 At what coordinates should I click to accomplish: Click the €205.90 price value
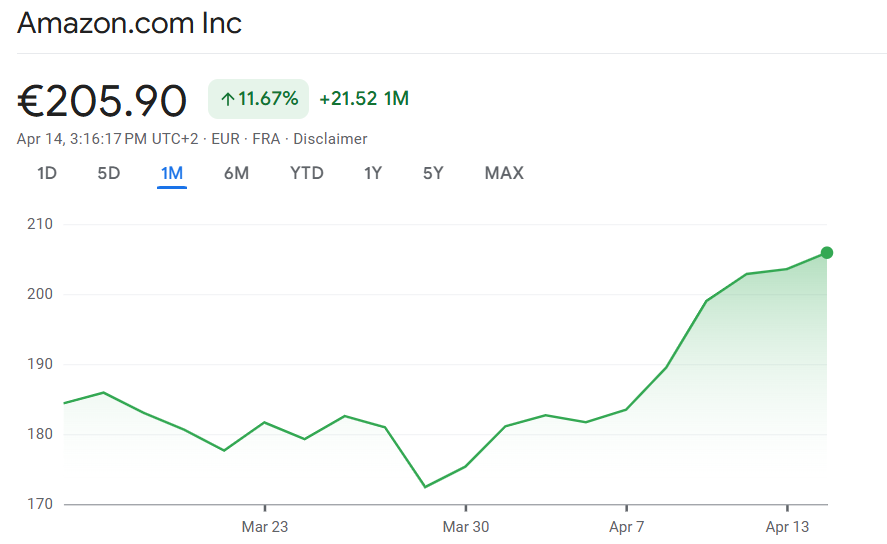(102, 101)
